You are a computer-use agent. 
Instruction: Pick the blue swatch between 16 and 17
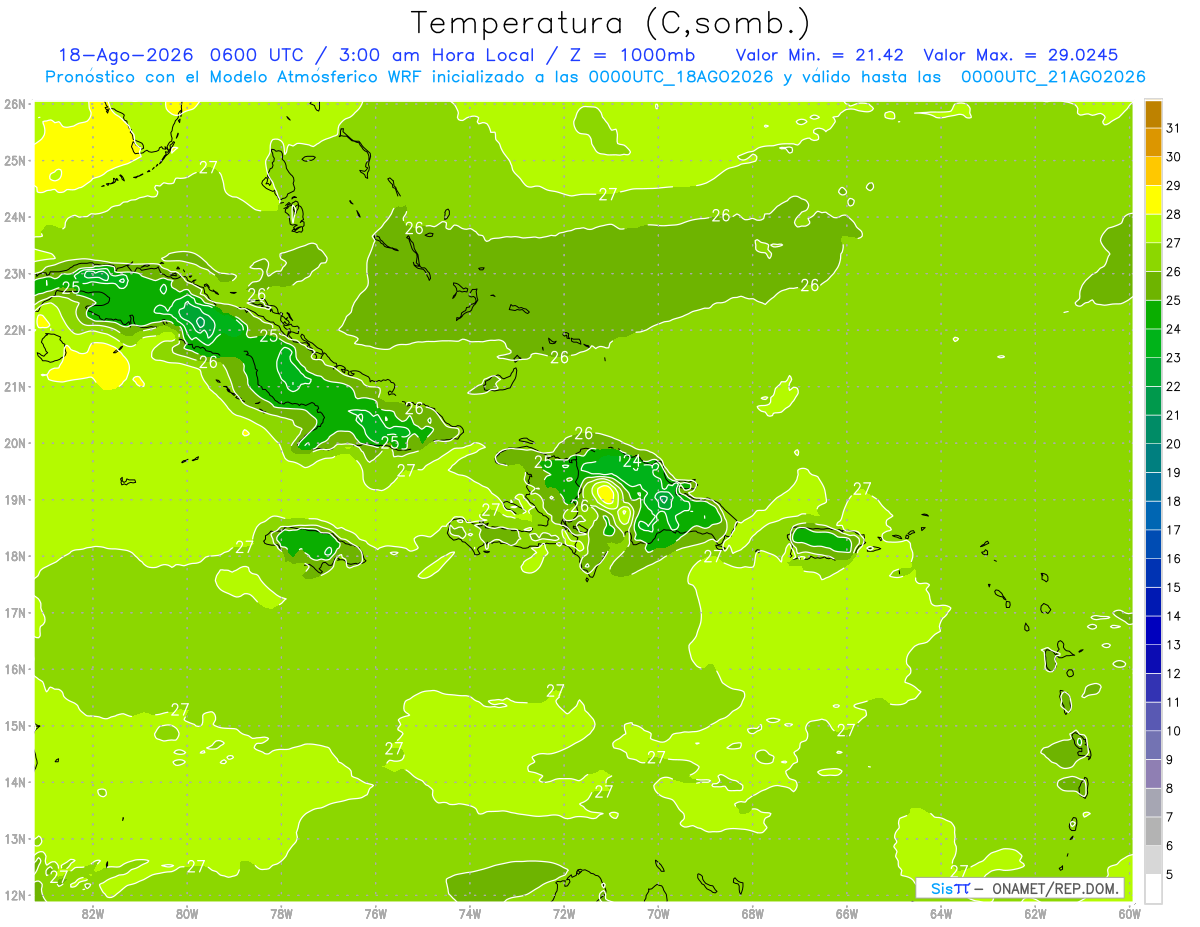1153,544
